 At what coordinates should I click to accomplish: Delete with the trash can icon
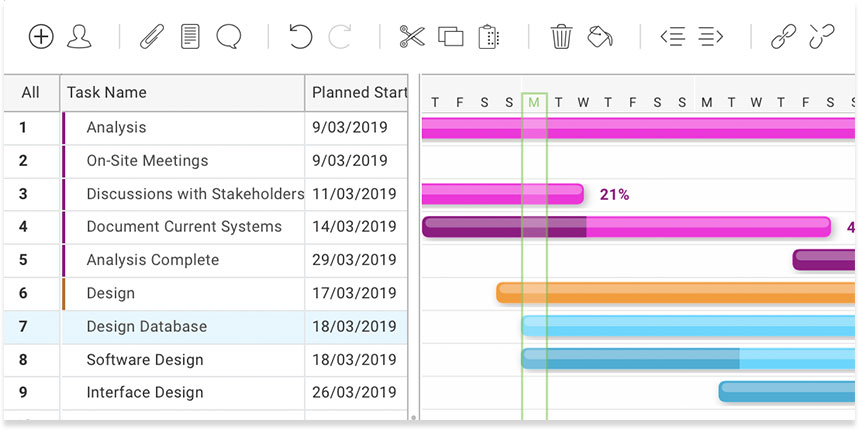pos(561,37)
